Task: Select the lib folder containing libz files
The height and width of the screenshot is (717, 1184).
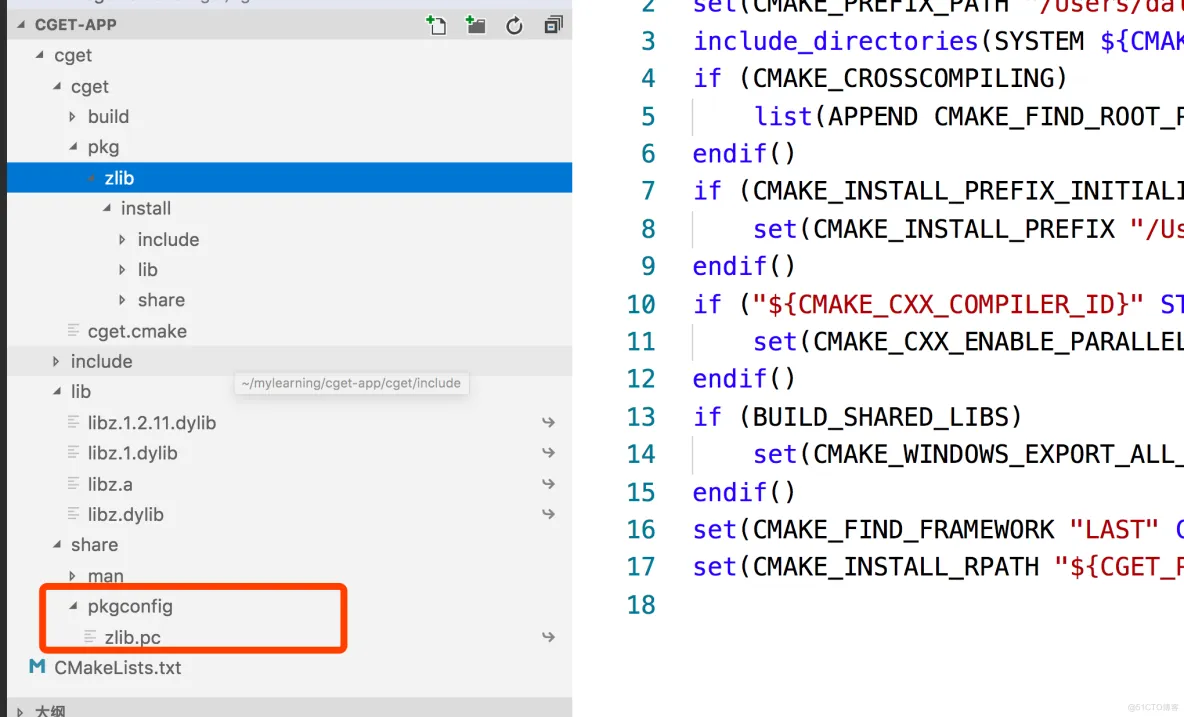Action: [x=81, y=391]
